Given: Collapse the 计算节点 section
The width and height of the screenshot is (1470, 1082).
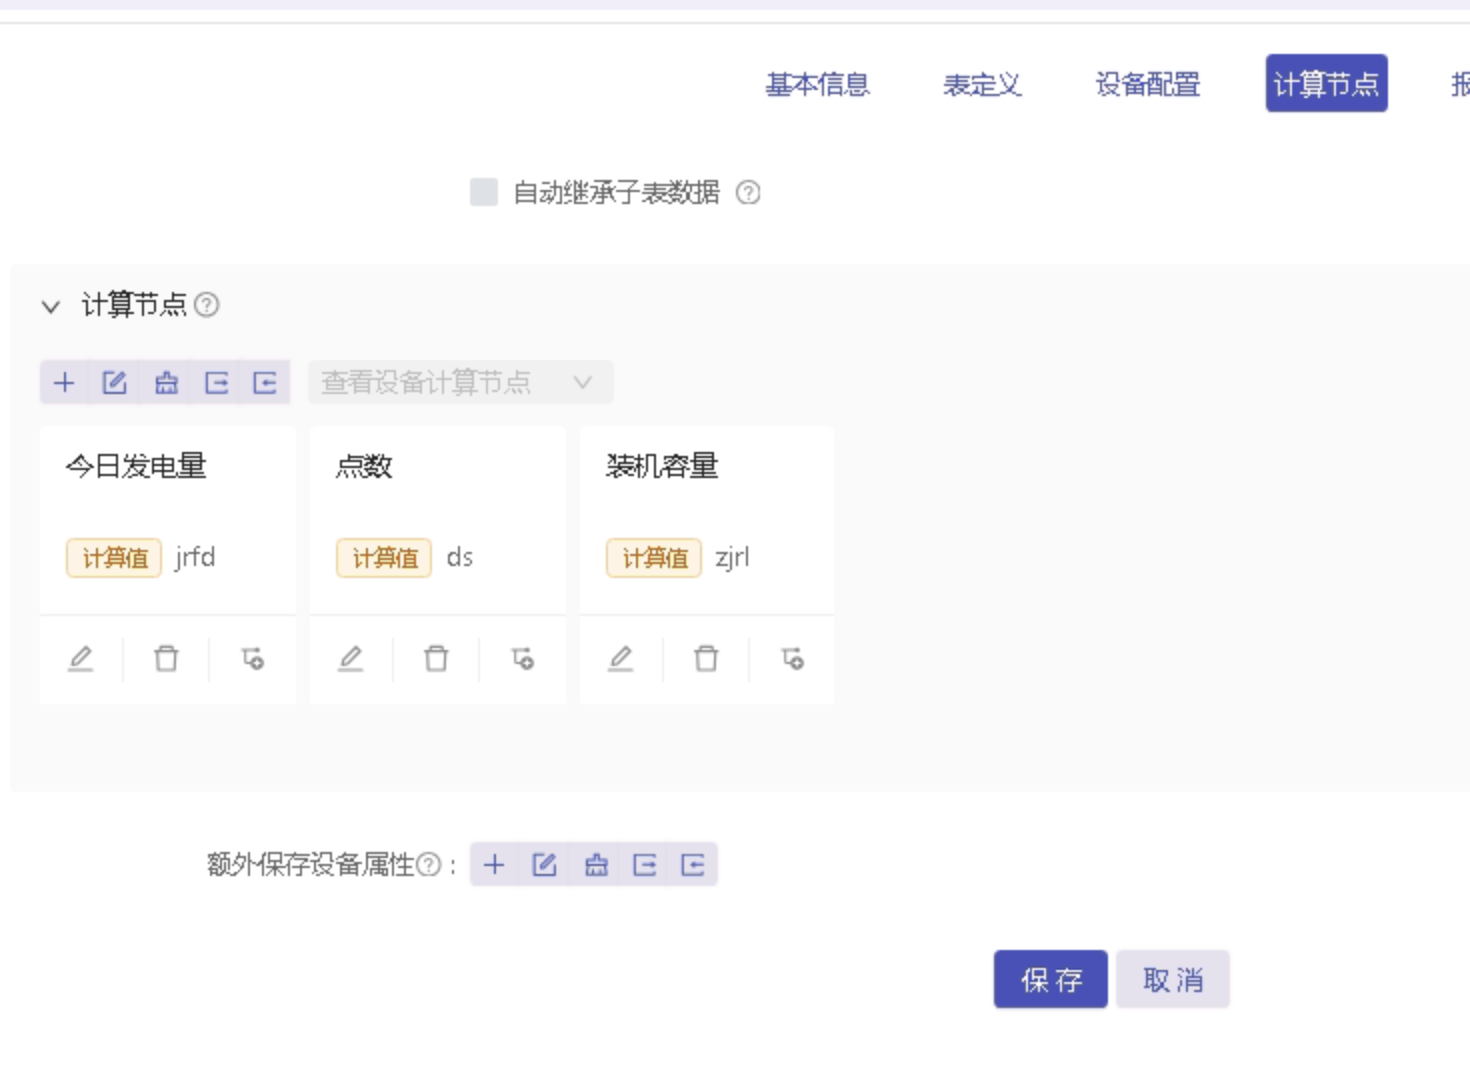Looking at the screenshot, I should (51, 306).
